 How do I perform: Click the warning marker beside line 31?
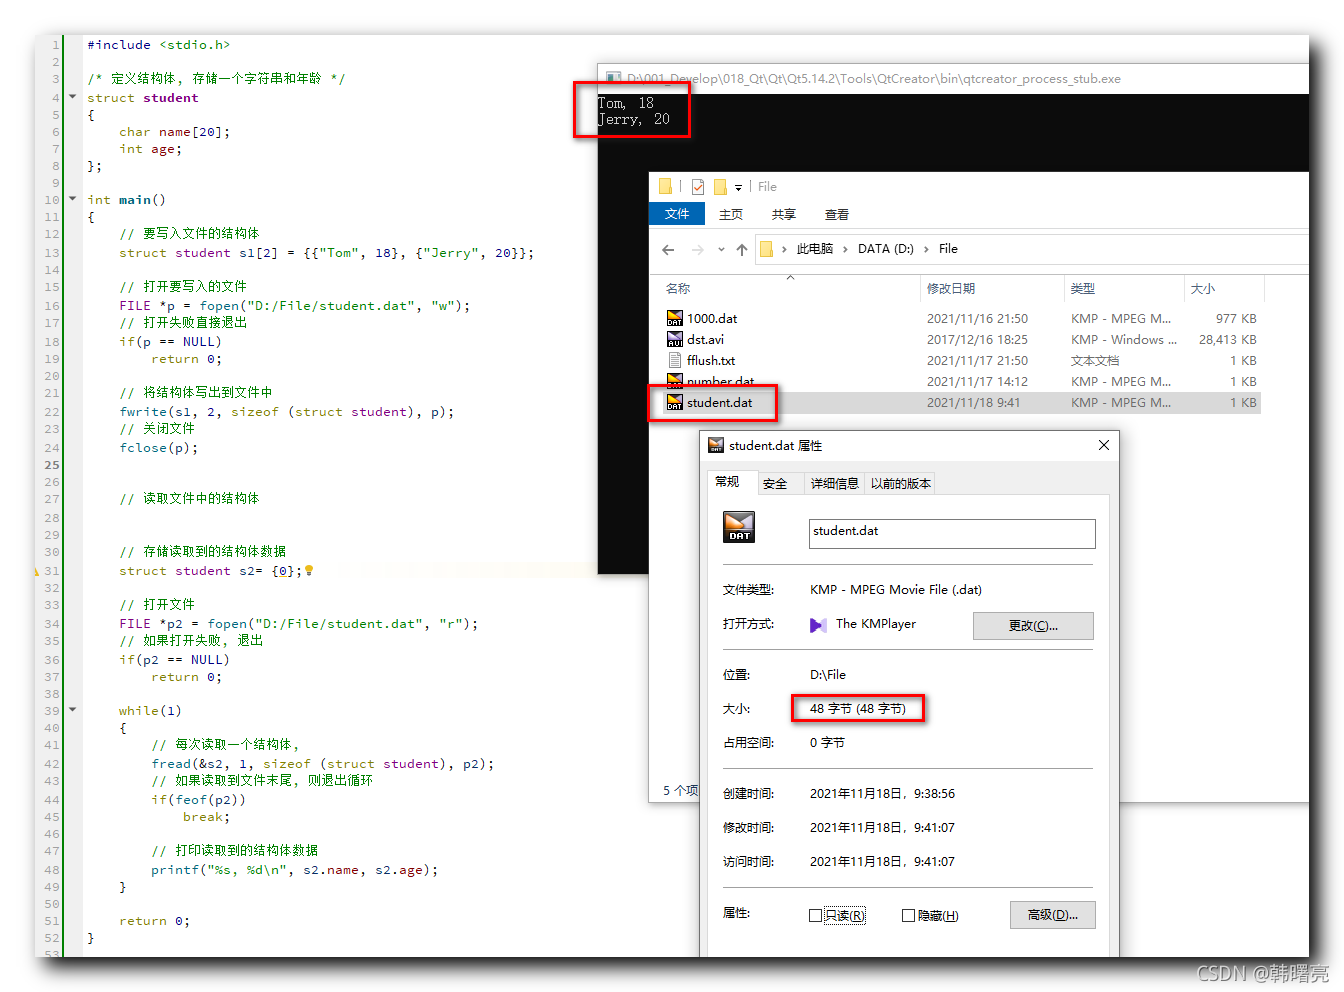37,572
